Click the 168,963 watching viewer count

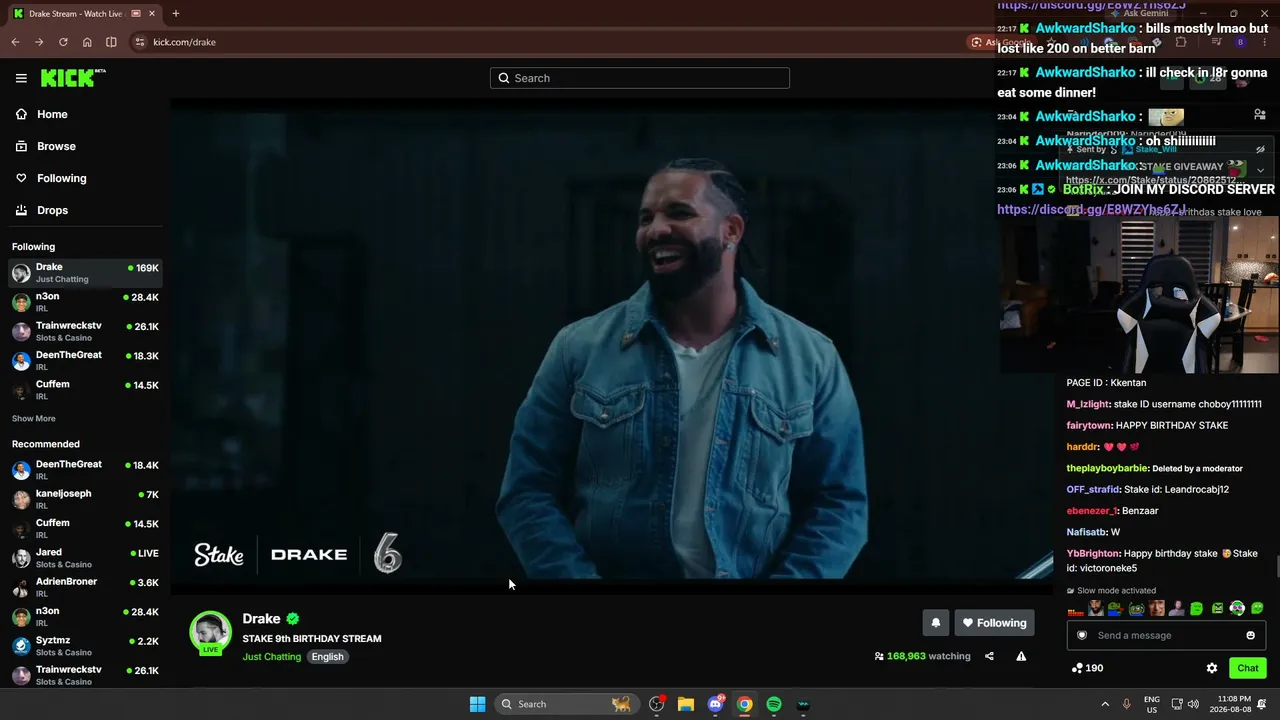922,656
